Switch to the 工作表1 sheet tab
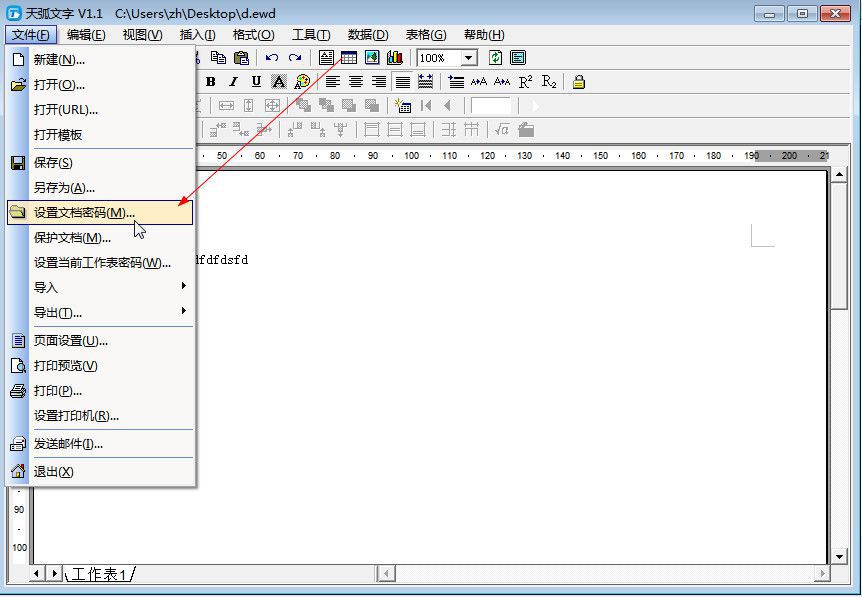 pos(100,574)
